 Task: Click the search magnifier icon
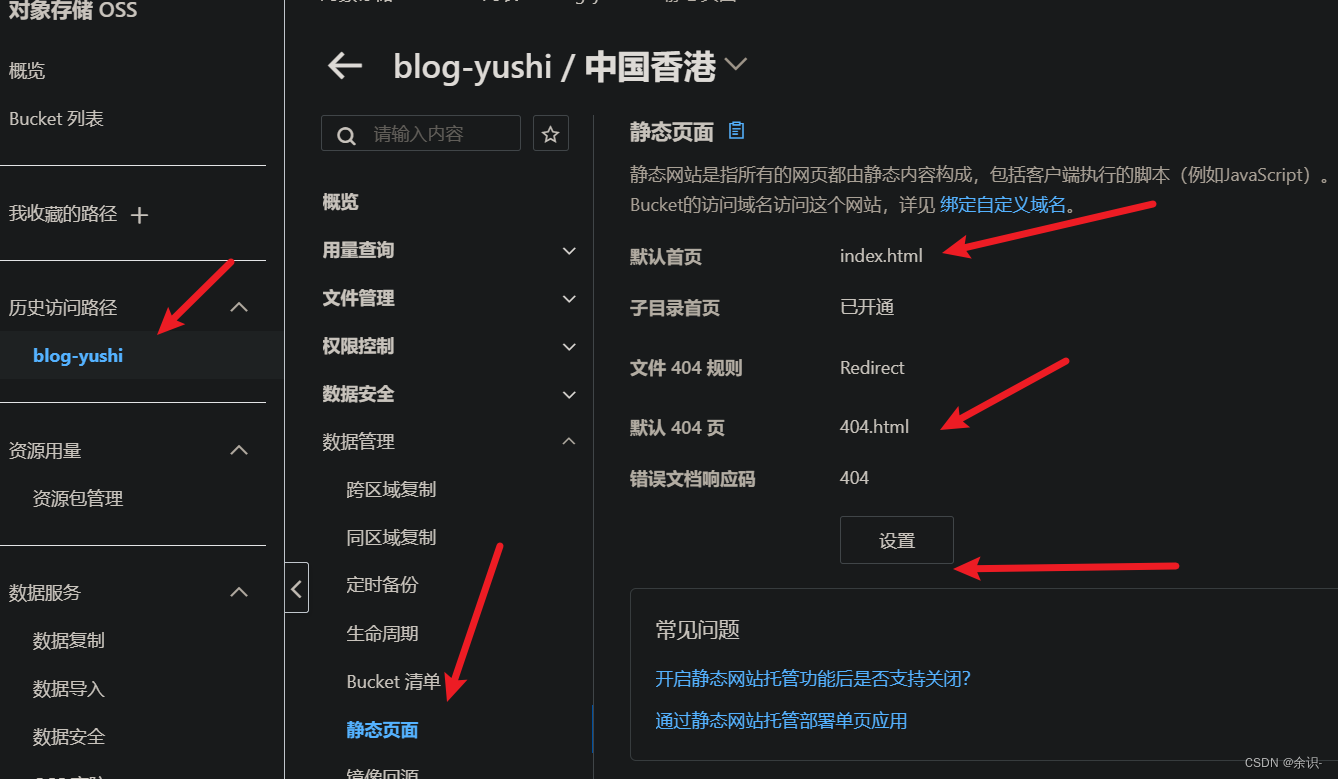tap(346, 135)
